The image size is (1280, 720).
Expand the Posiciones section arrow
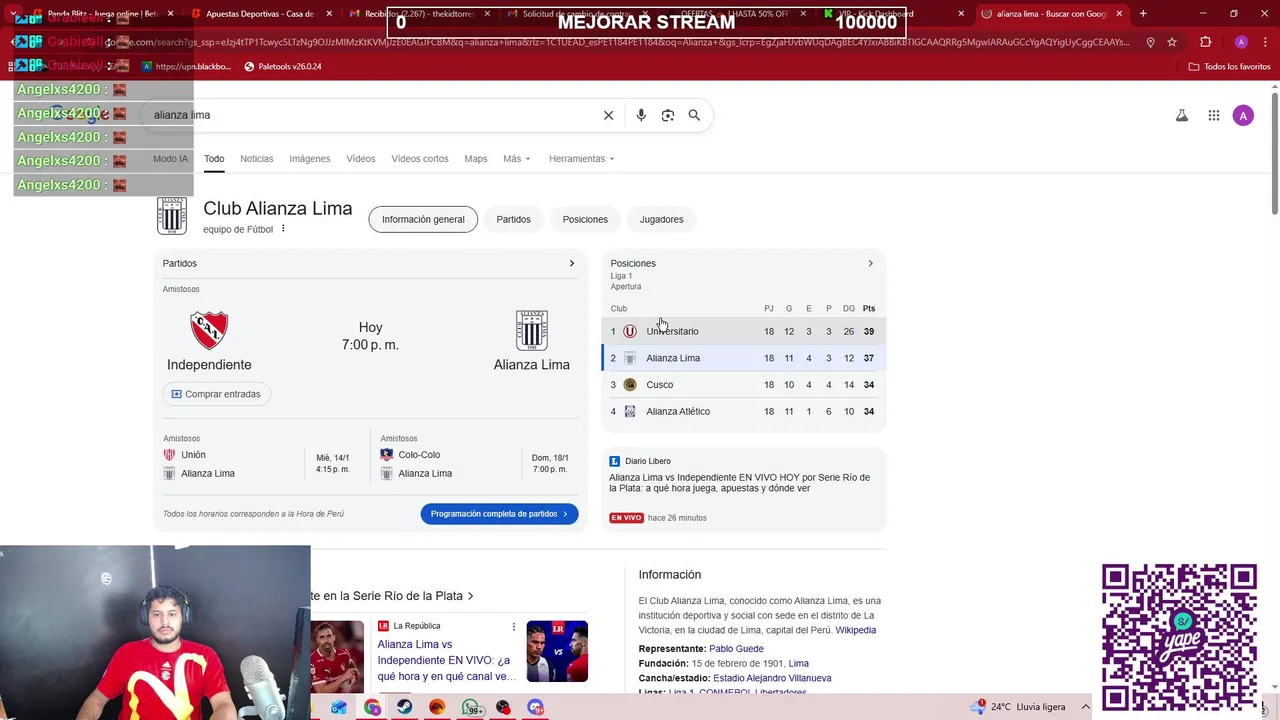870,264
